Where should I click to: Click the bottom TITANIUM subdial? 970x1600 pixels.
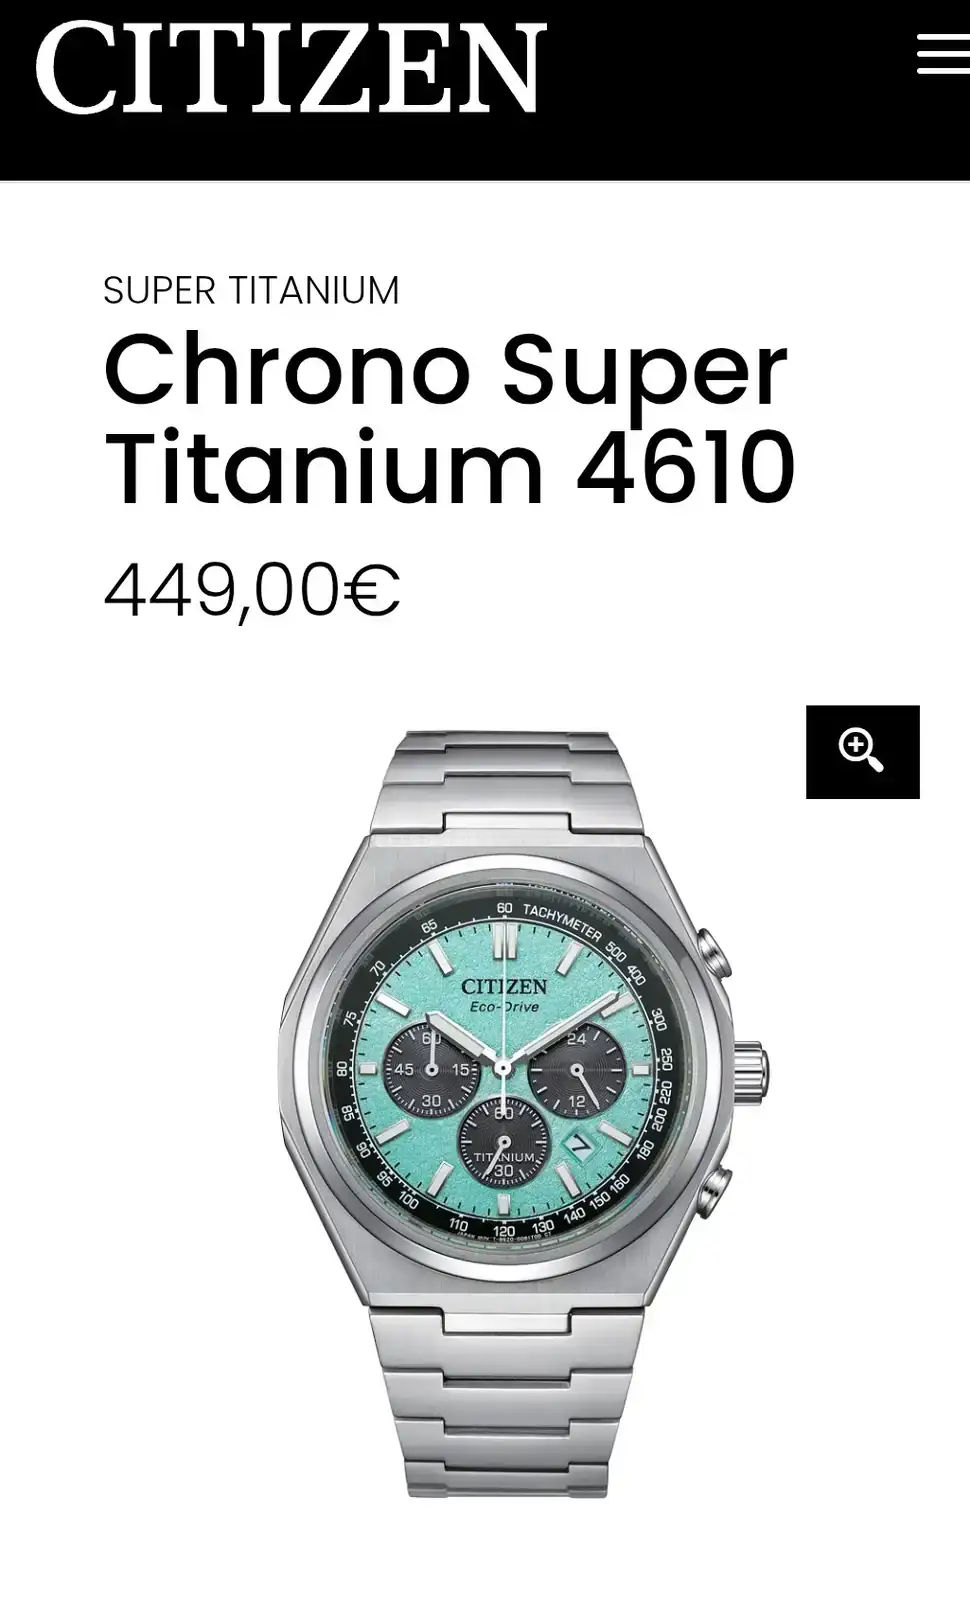(x=503, y=1144)
